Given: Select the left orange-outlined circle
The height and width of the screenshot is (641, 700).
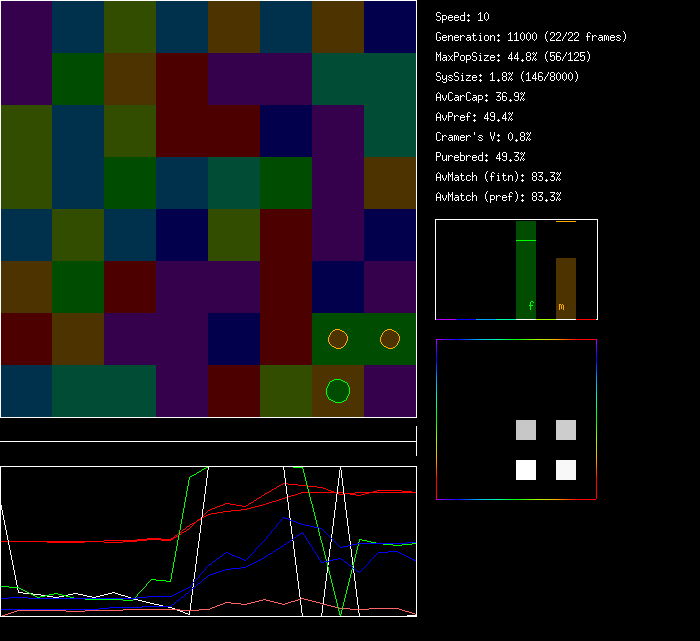Looking at the screenshot, I should click(338, 339).
